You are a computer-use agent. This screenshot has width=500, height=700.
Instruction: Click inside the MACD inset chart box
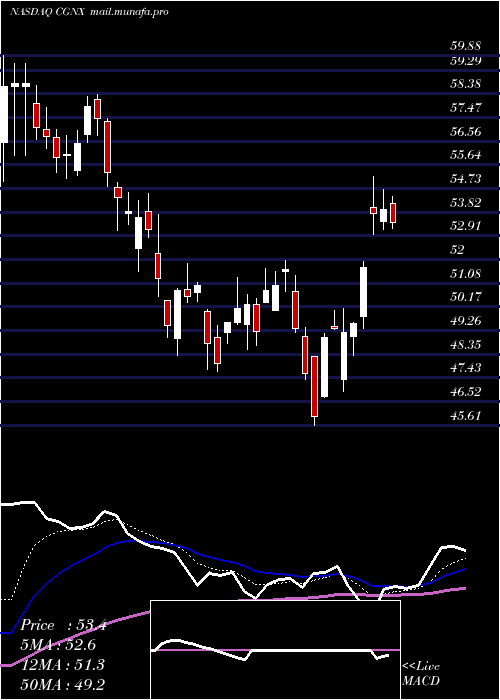[x=275, y=650]
